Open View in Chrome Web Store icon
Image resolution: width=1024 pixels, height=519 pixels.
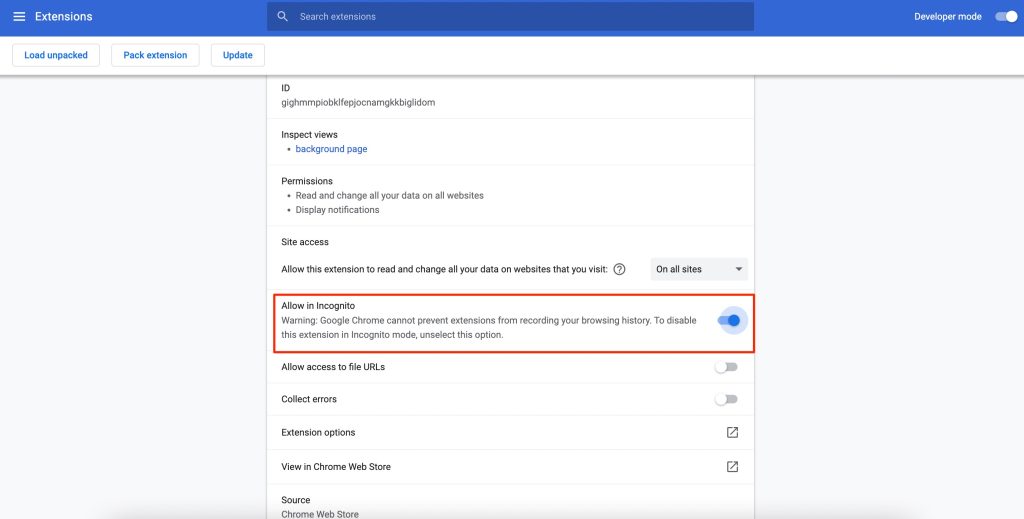point(732,466)
